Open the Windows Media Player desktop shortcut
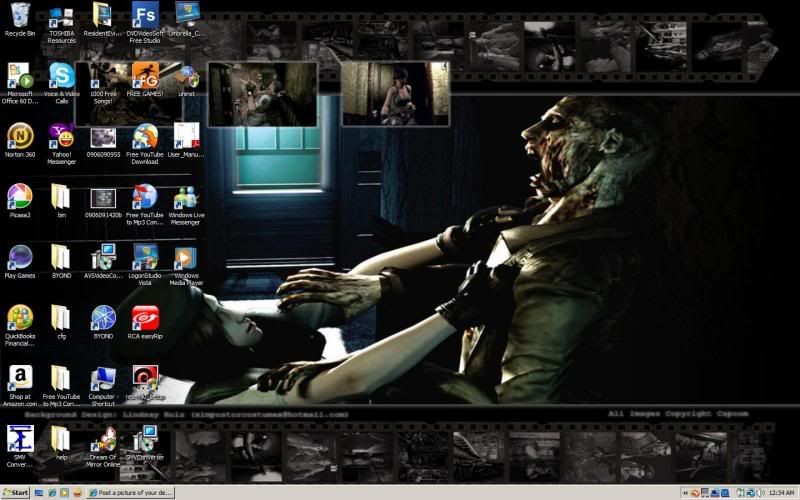This screenshot has height=500, width=800. tap(187, 265)
